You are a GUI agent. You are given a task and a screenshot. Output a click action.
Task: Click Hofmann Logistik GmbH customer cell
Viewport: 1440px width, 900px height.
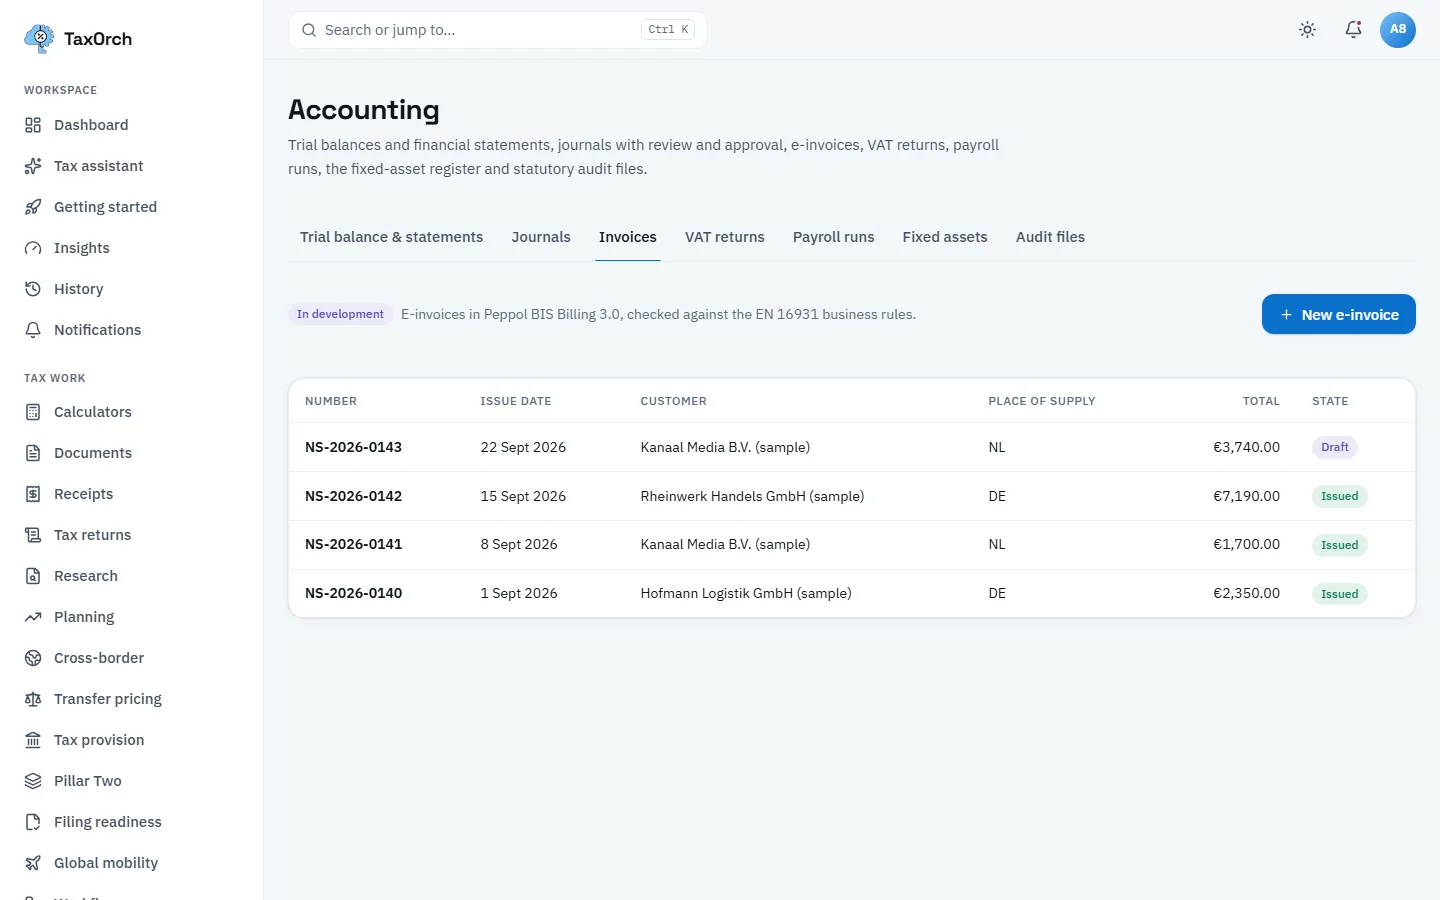click(746, 593)
